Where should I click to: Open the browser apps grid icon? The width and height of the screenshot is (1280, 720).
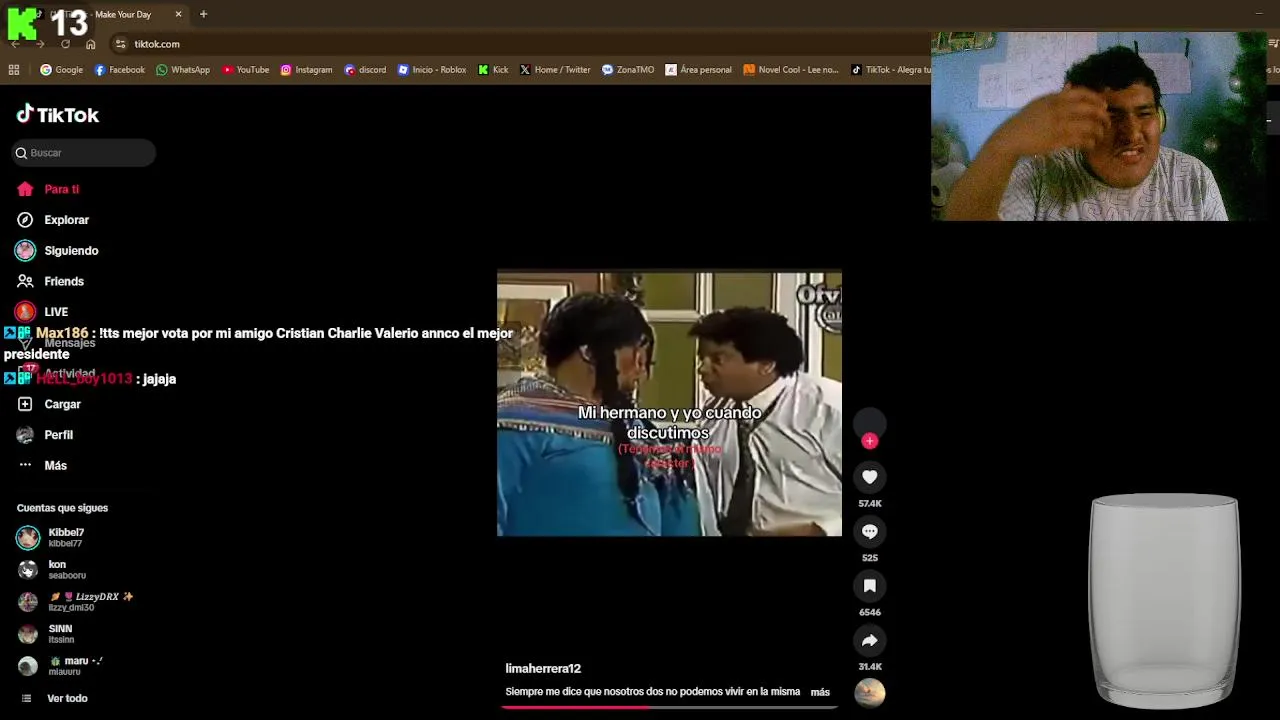(14, 70)
